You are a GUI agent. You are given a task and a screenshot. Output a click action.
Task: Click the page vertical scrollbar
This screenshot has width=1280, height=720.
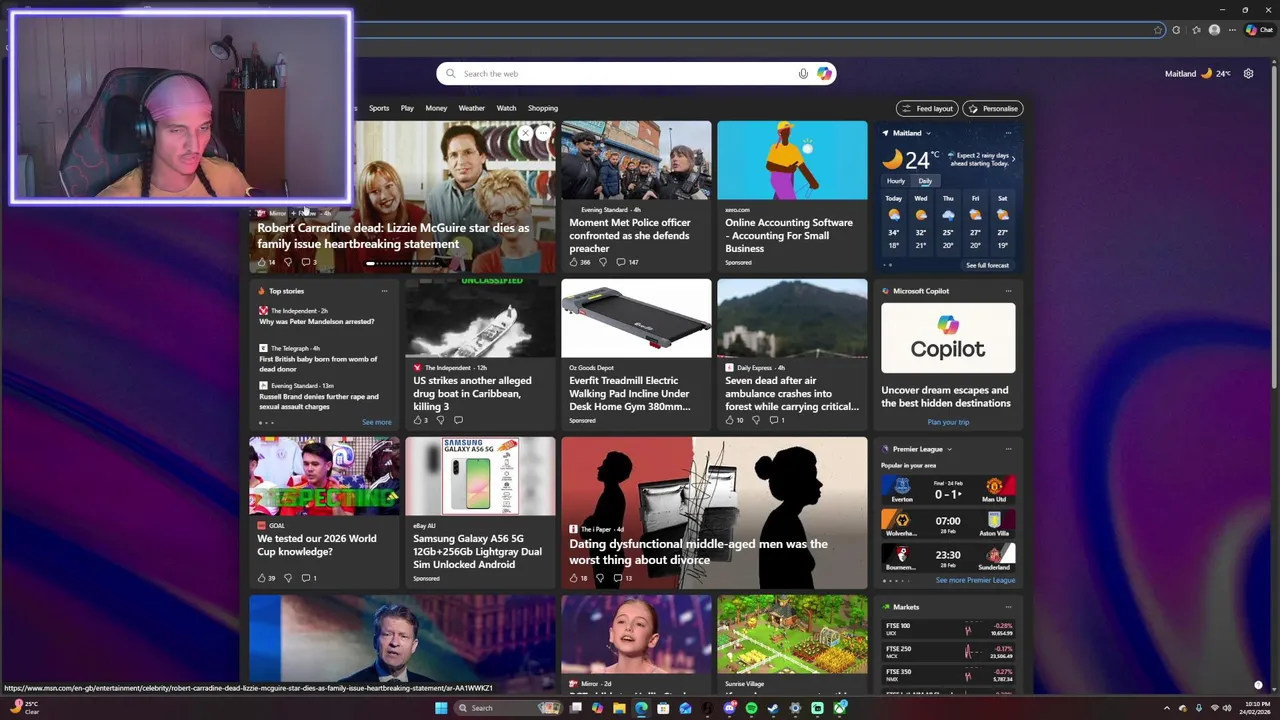1275,225
